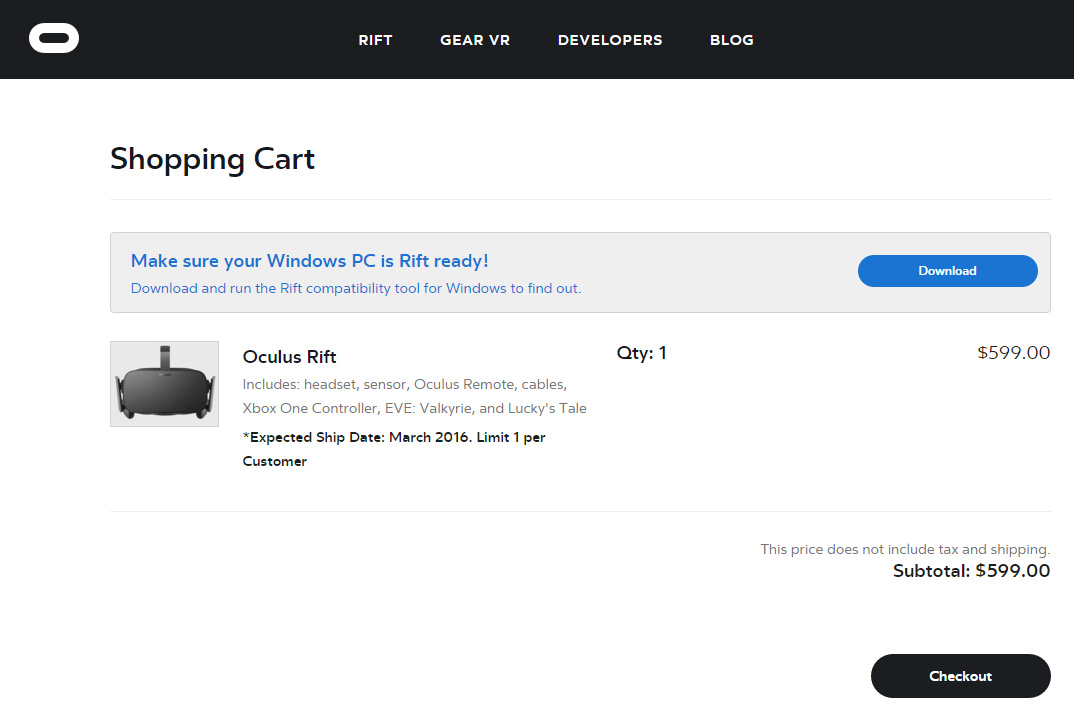
Task: Click the Qty: 1 label
Action: (641, 353)
